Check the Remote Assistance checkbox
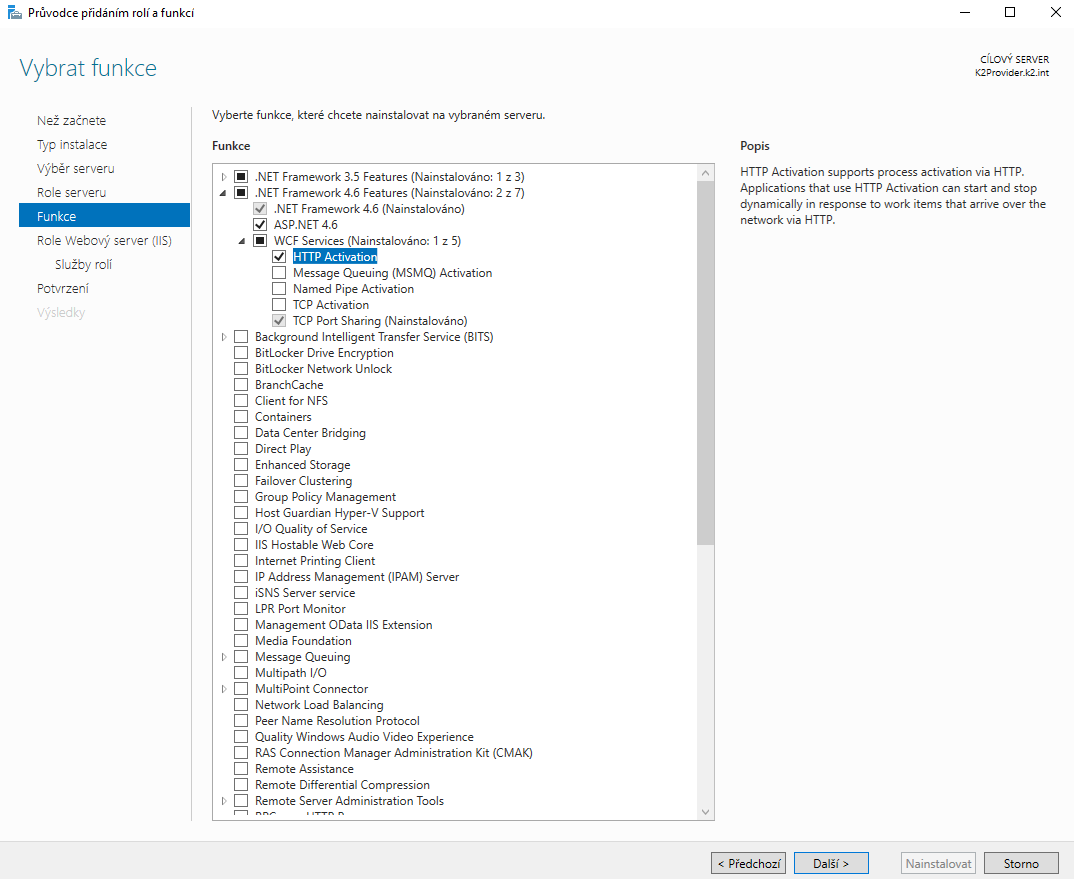 point(241,769)
